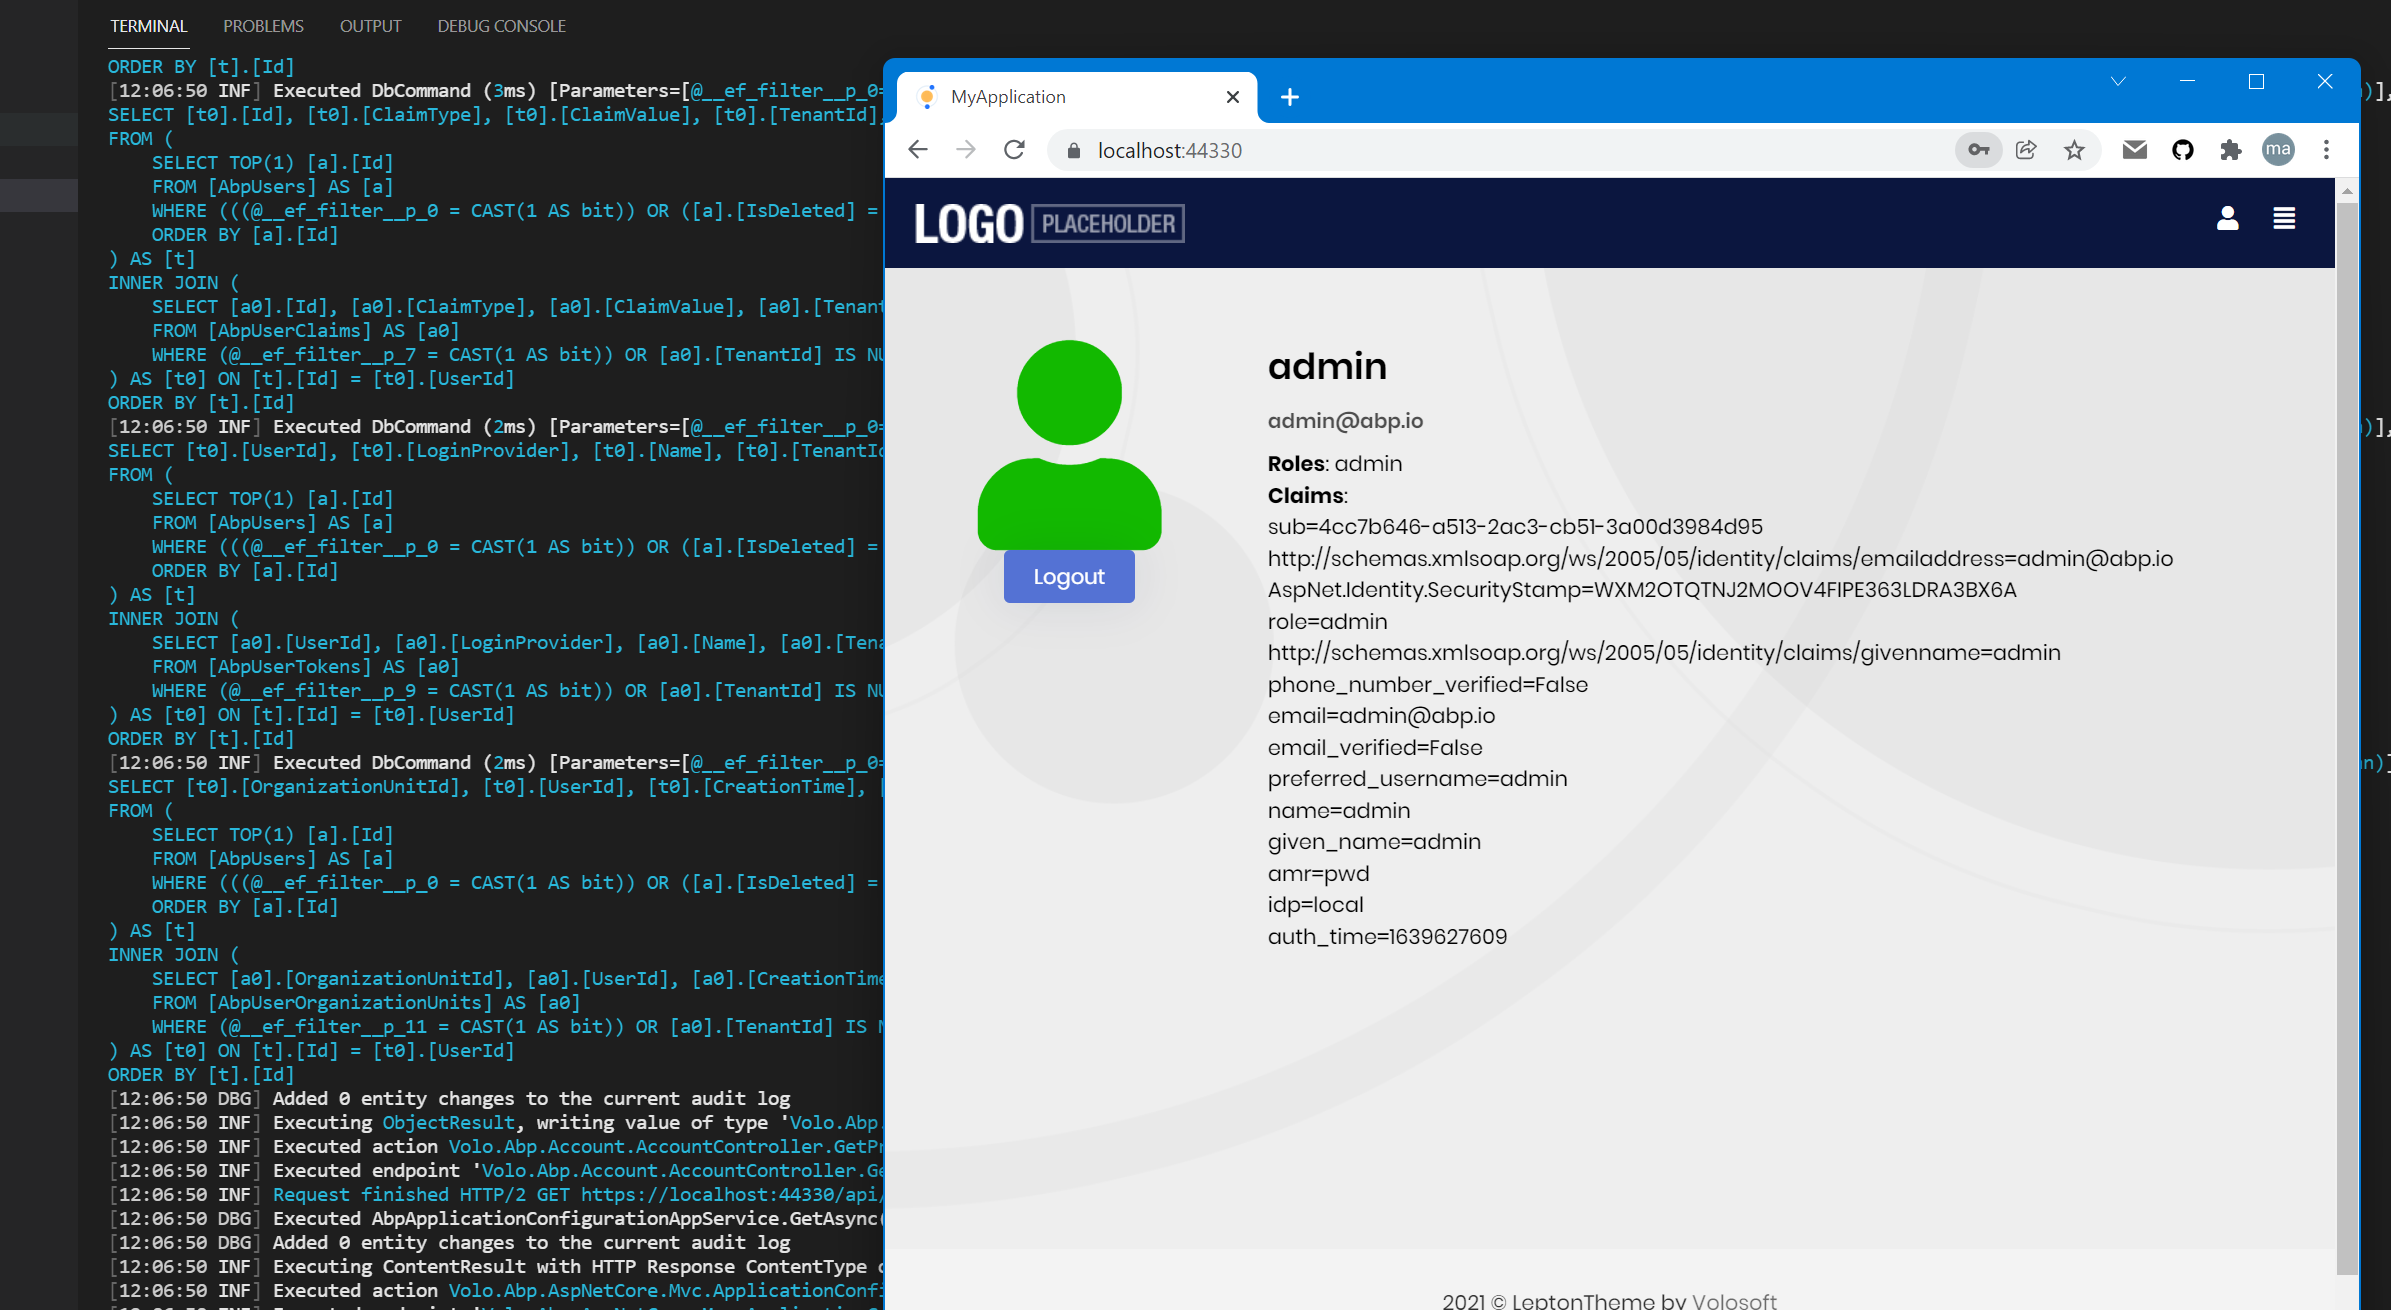Open the saved passwords key icon

point(1977,150)
